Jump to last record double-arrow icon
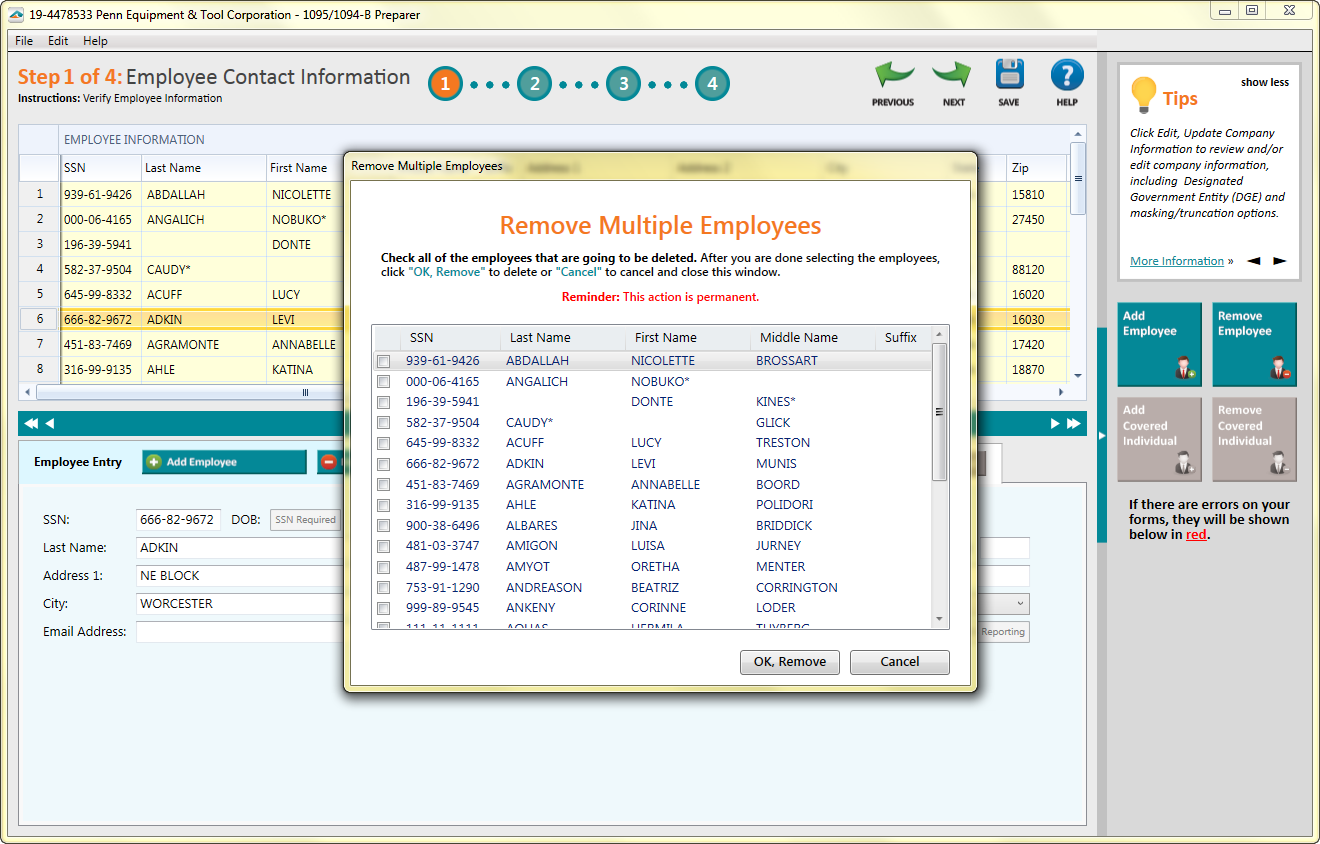Viewport: 1320px width, 844px height. pyautogui.click(x=1074, y=423)
